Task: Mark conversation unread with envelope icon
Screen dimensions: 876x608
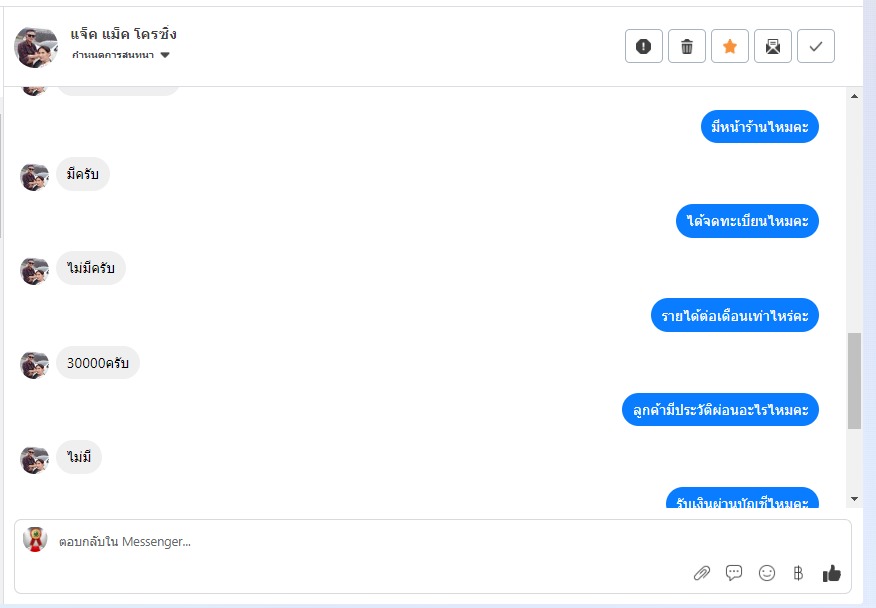Action: (x=773, y=46)
